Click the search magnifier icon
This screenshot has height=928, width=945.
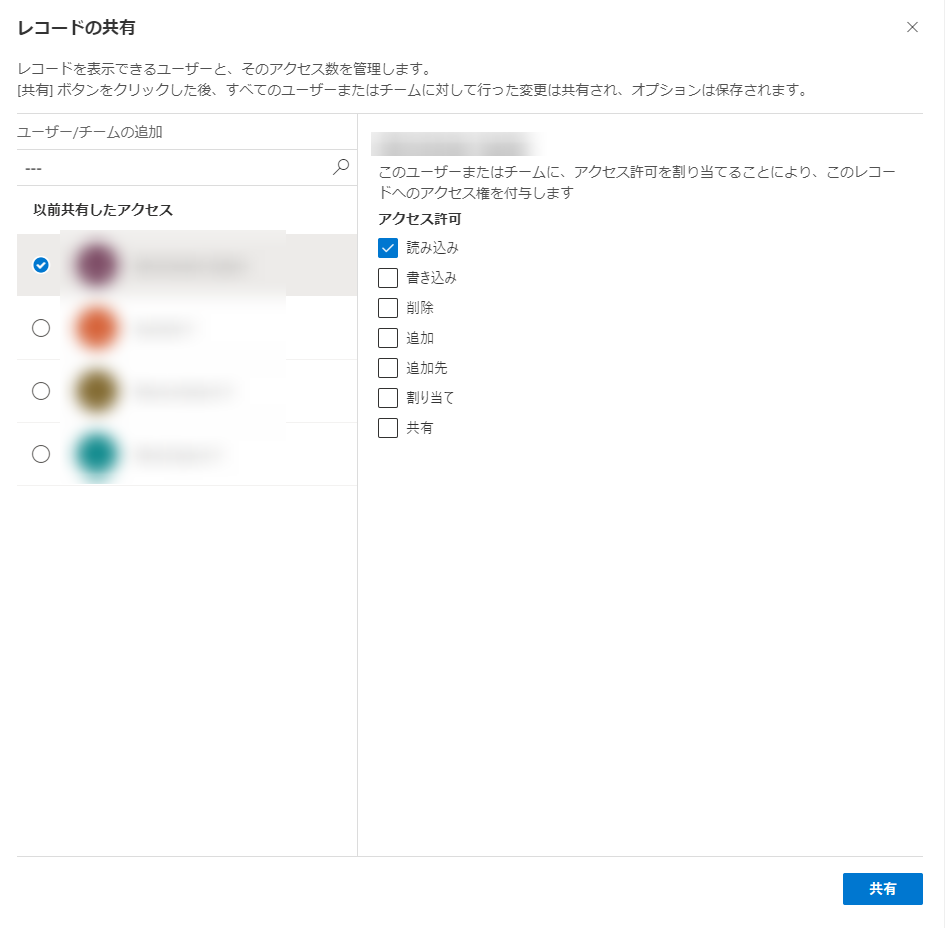click(x=341, y=167)
